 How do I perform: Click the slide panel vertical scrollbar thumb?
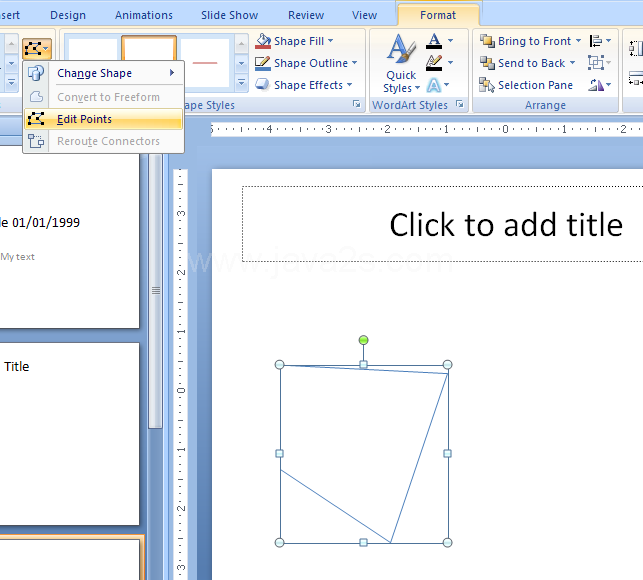pyautogui.click(x=155, y=290)
